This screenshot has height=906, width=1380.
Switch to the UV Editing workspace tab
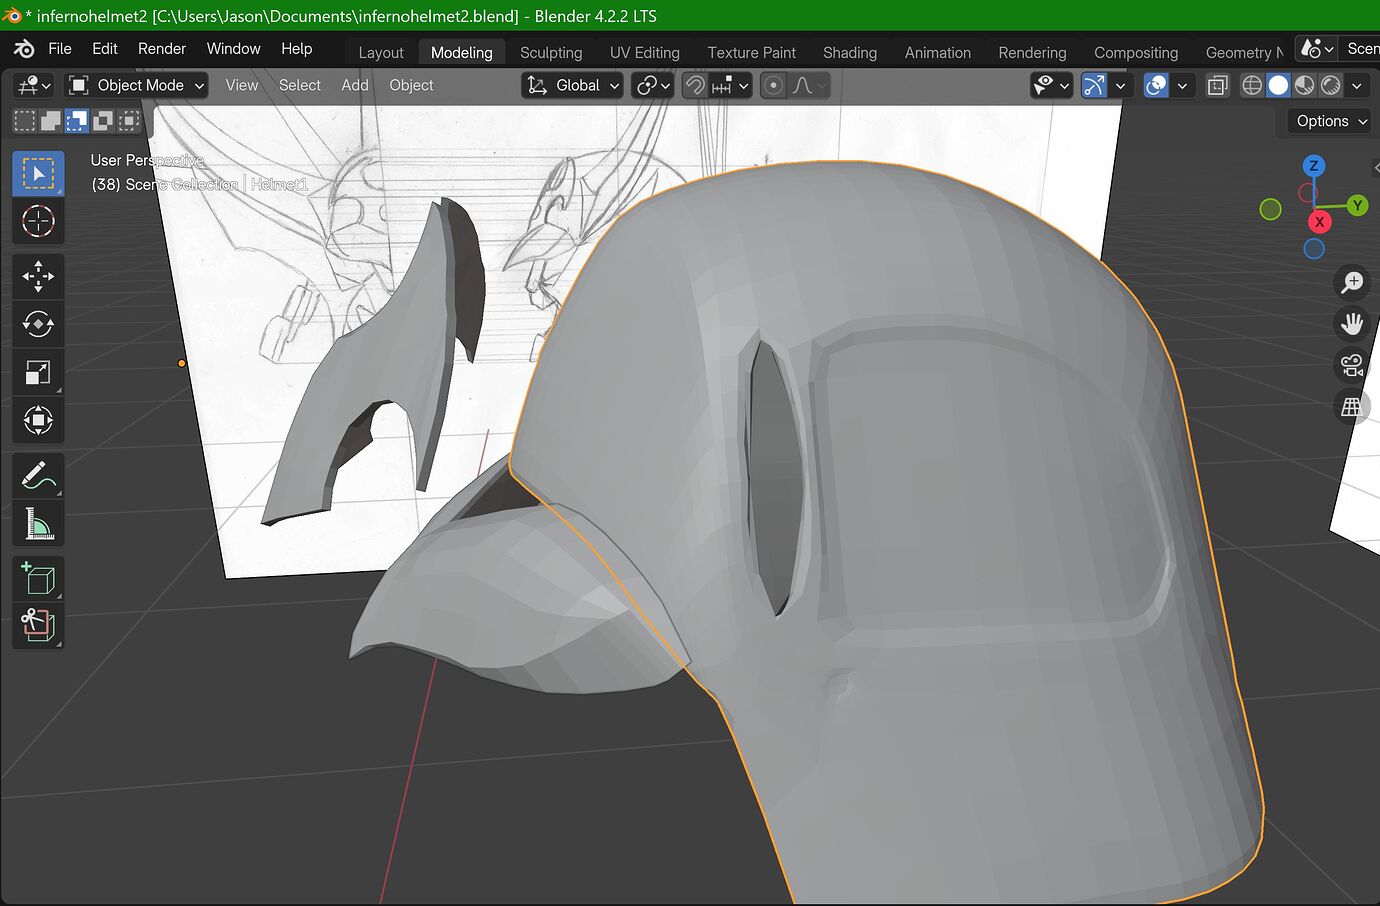tap(645, 53)
